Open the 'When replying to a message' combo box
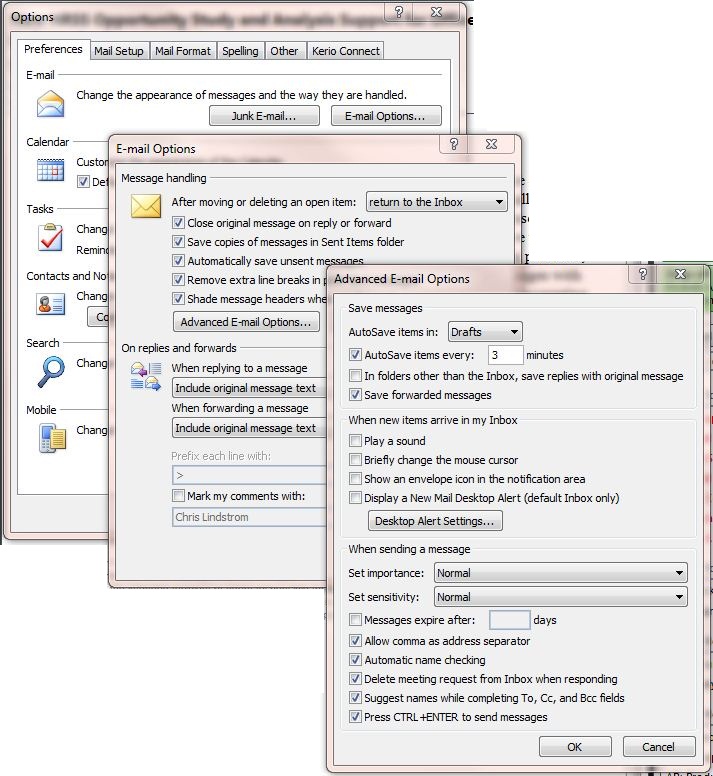 [250, 388]
